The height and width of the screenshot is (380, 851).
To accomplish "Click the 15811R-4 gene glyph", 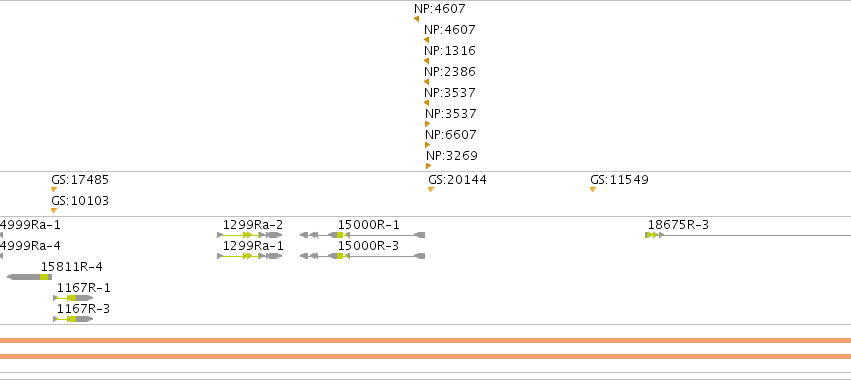I will [x=29, y=277].
